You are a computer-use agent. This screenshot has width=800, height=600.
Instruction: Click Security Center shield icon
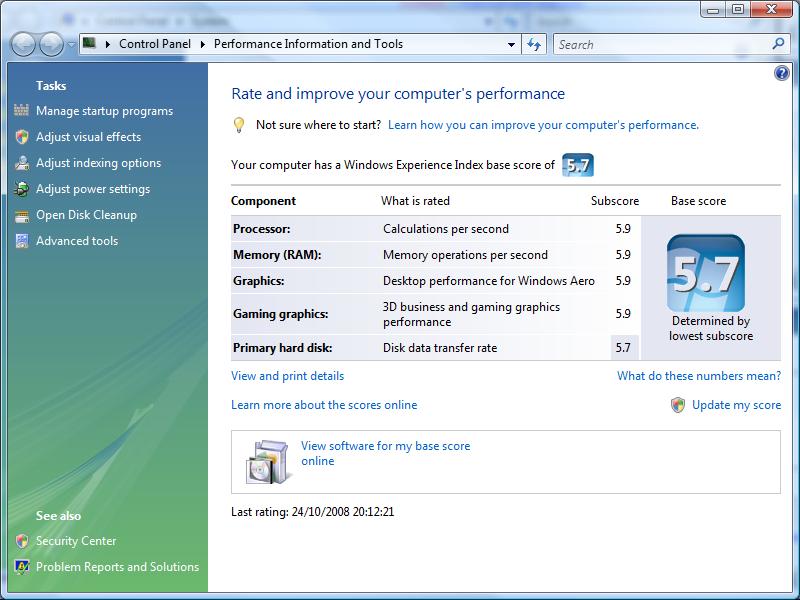[x=21, y=541]
